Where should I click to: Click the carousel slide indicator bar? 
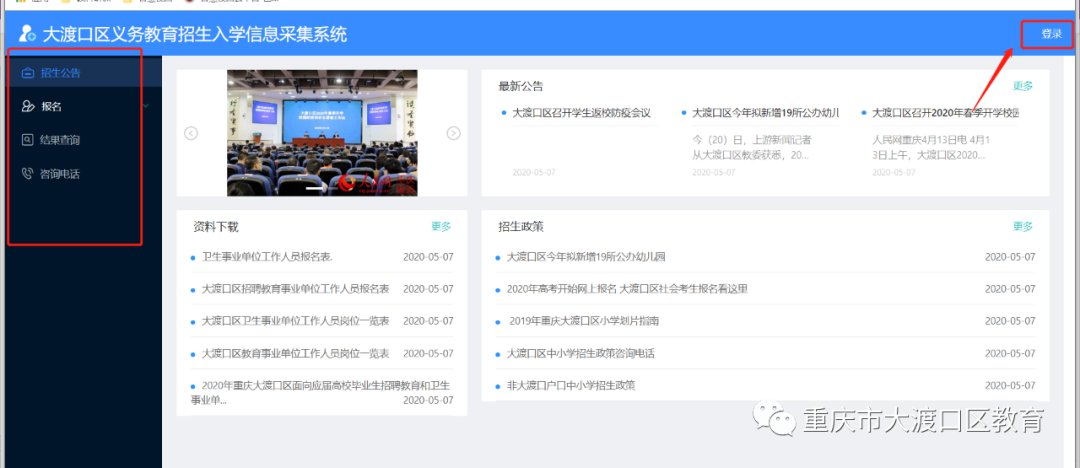click(x=316, y=188)
